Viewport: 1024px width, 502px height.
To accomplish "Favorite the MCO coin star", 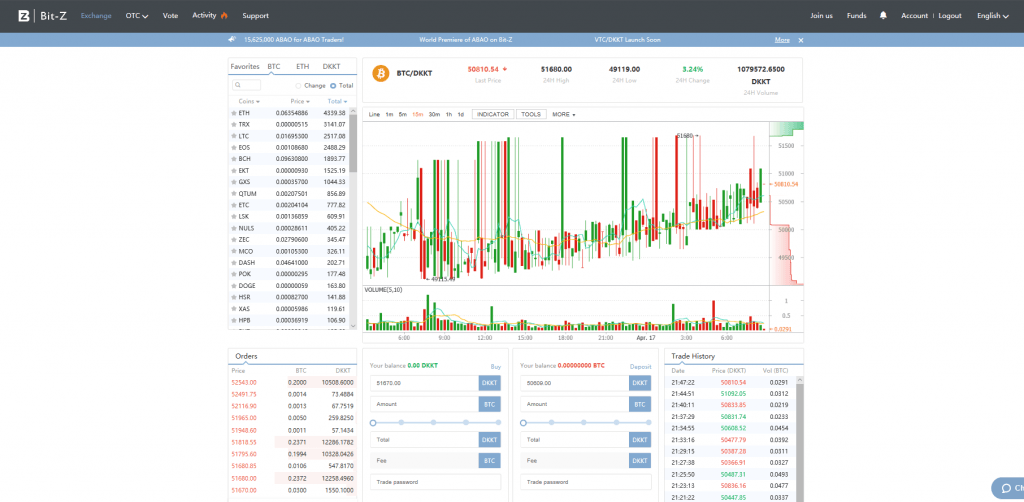I will pyautogui.click(x=233, y=251).
